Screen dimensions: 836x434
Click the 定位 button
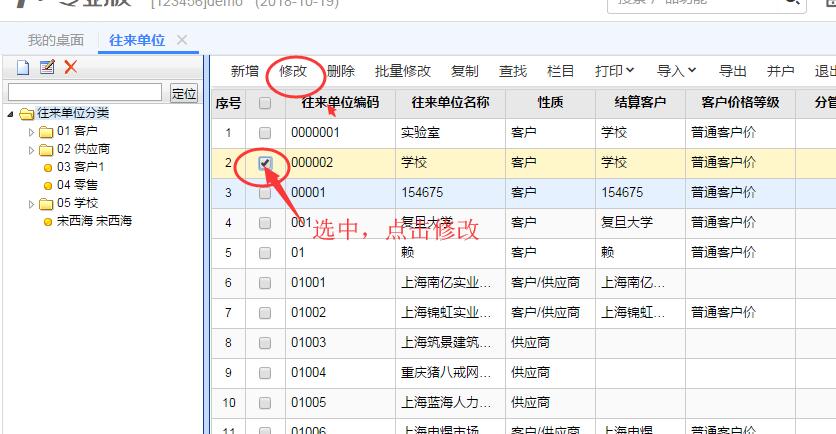pos(184,93)
